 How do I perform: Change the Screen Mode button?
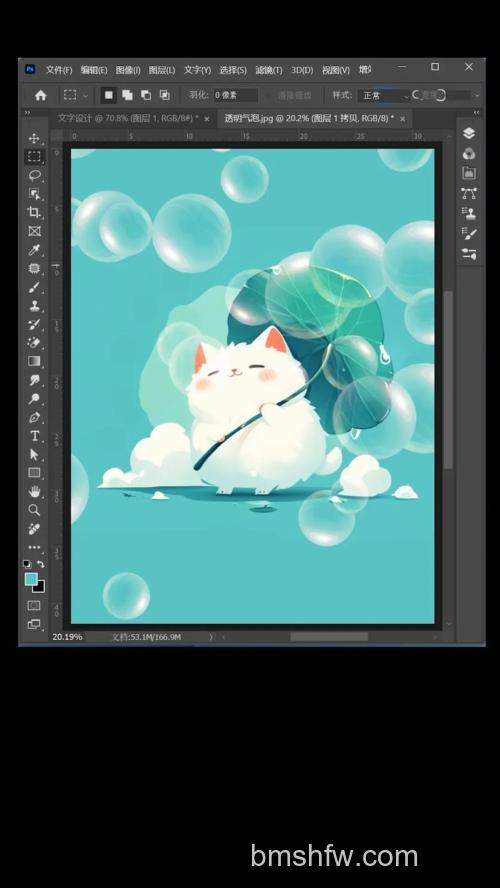34,624
